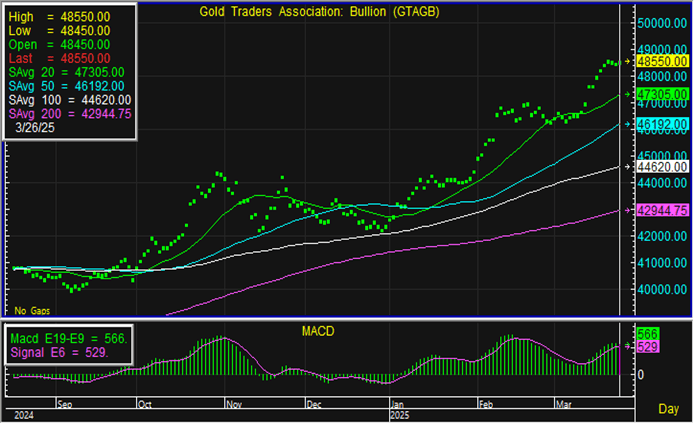Image resolution: width=694 pixels, height=424 pixels.
Task: Click the No Gaps indicator label
Action: point(30,311)
